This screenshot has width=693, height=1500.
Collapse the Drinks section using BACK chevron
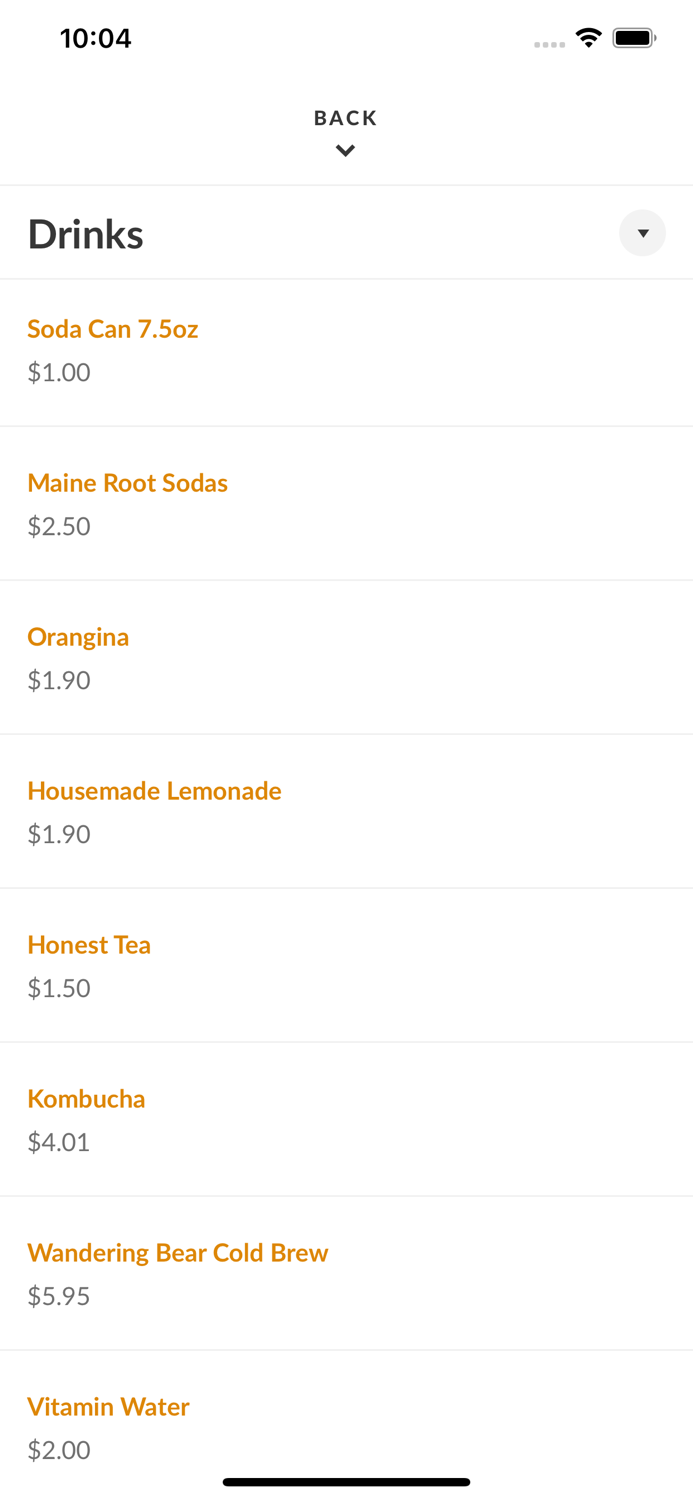[x=345, y=150]
